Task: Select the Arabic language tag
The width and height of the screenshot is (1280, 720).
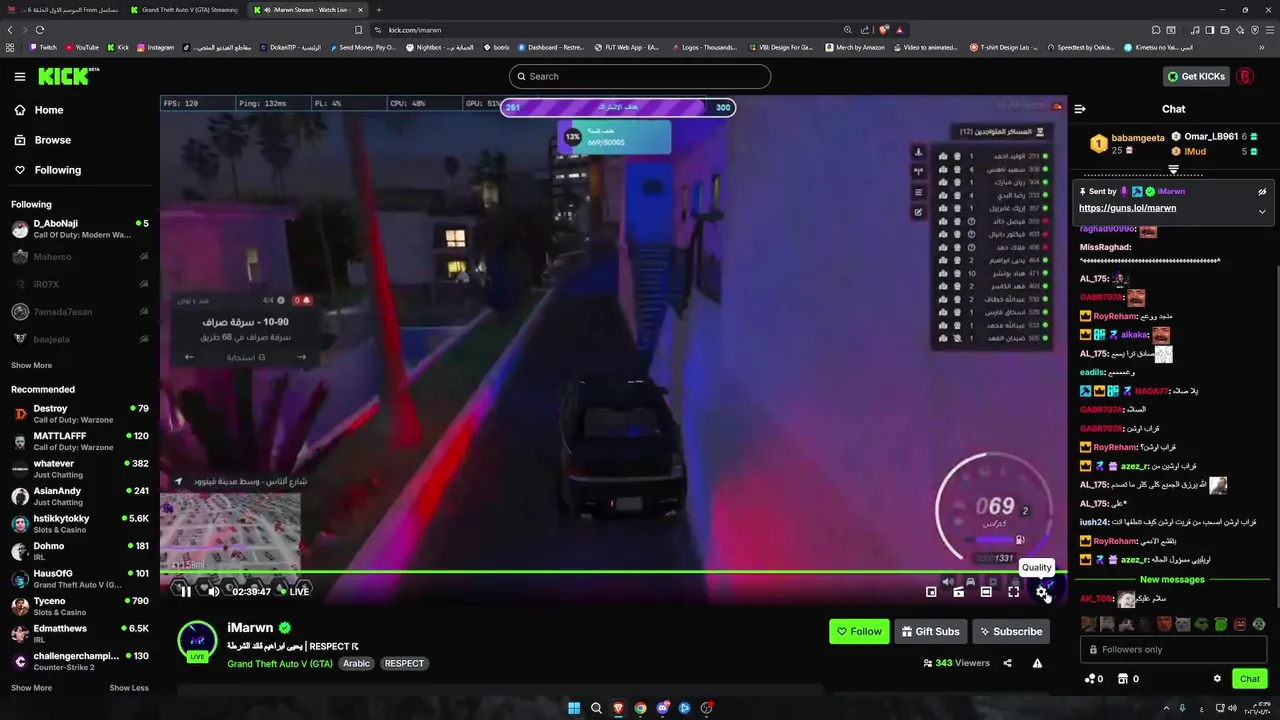Action: (357, 663)
